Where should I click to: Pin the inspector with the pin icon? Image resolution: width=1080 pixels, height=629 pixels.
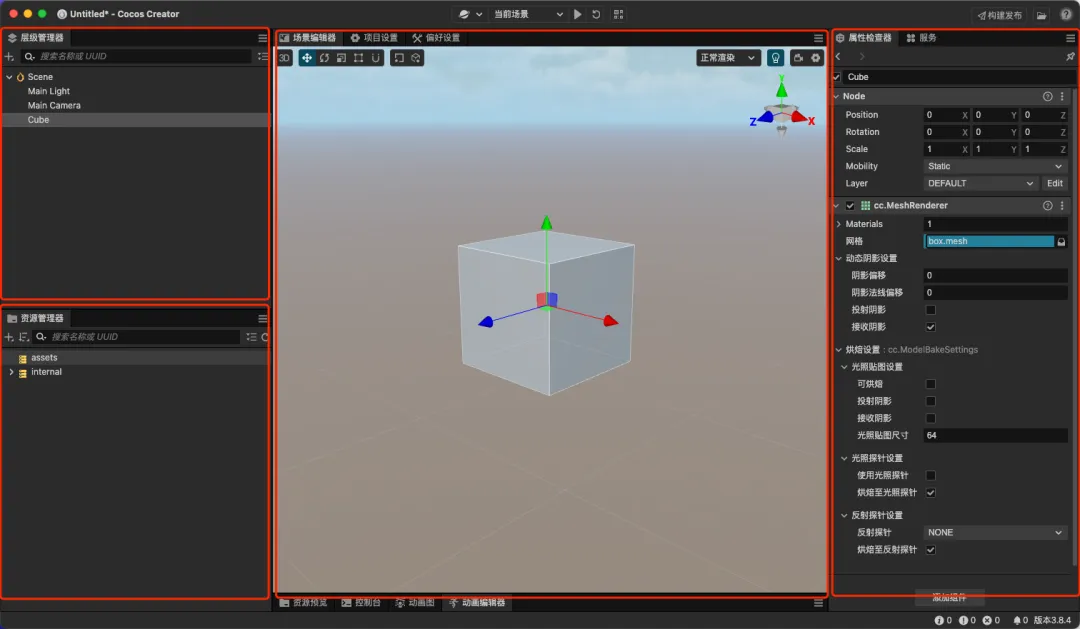1070,56
